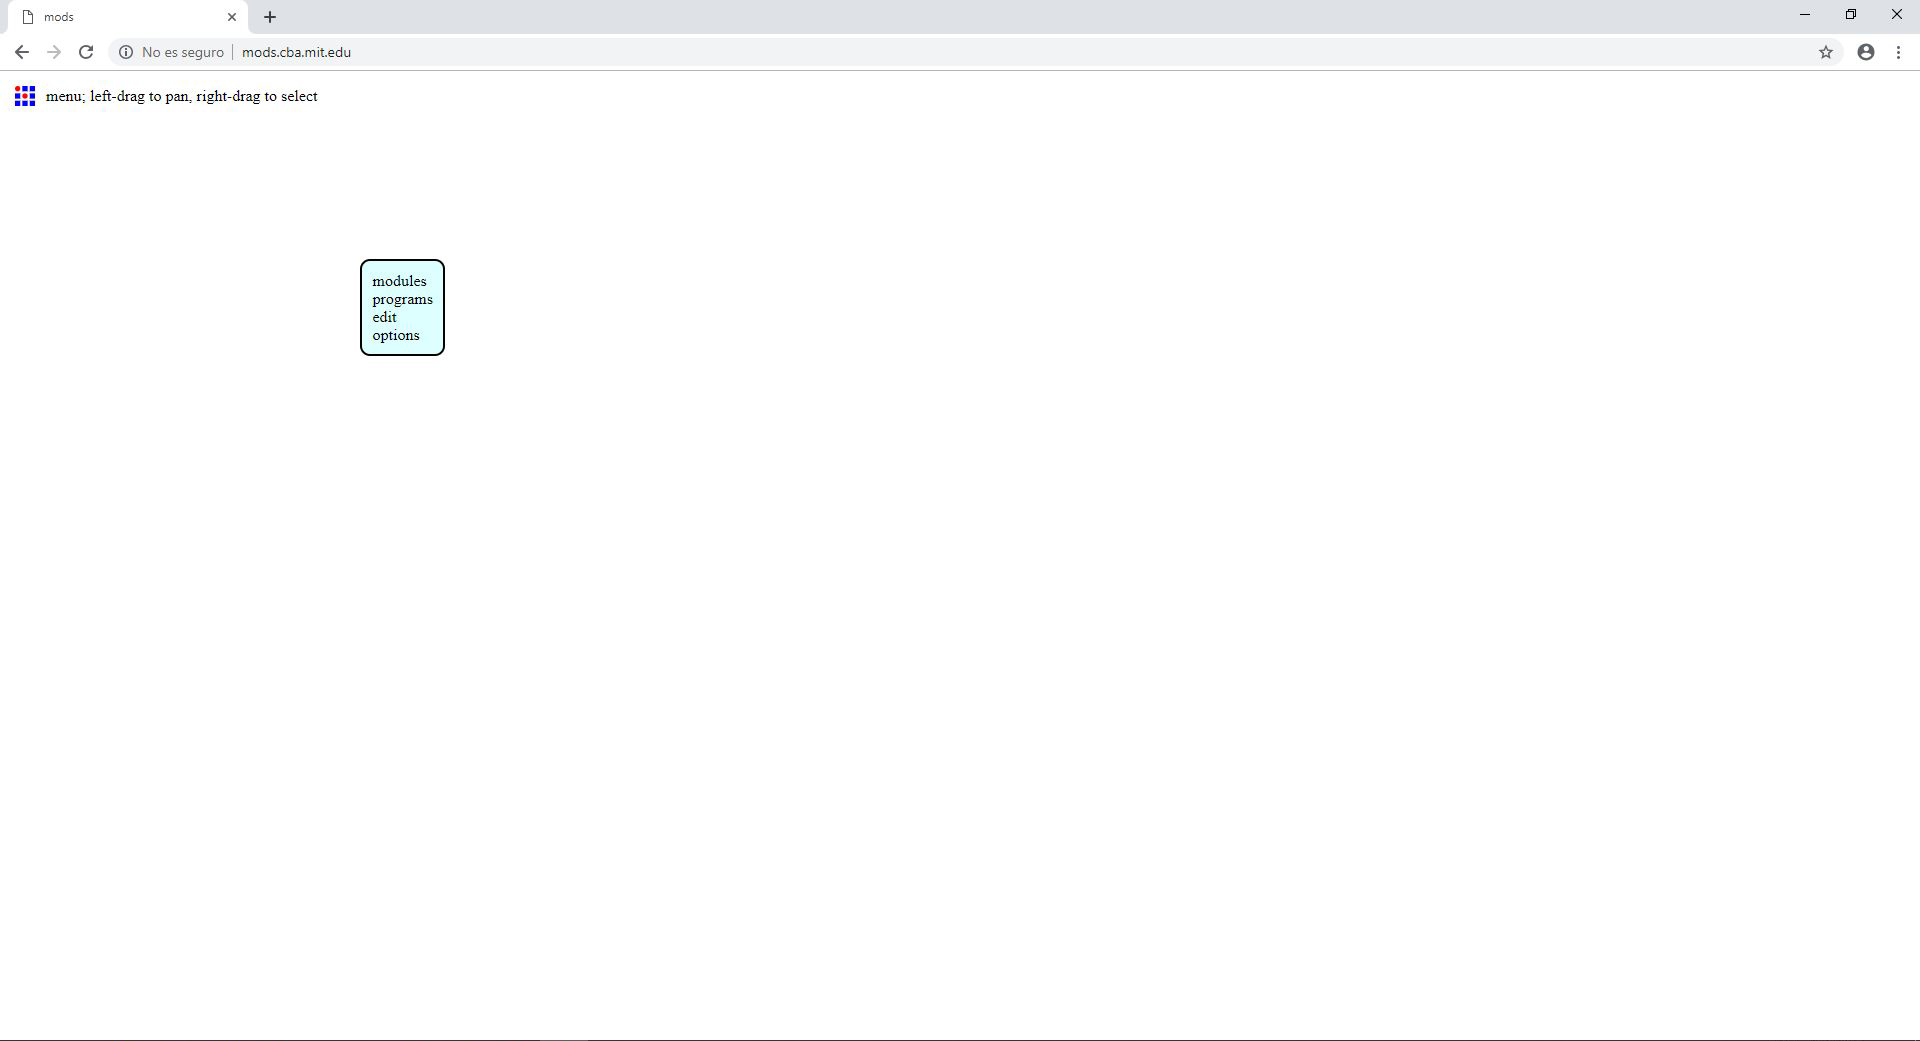This screenshot has width=1920, height=1041.
Task: Bookmark this page with the star icon
Action: tap(1825, 52)
